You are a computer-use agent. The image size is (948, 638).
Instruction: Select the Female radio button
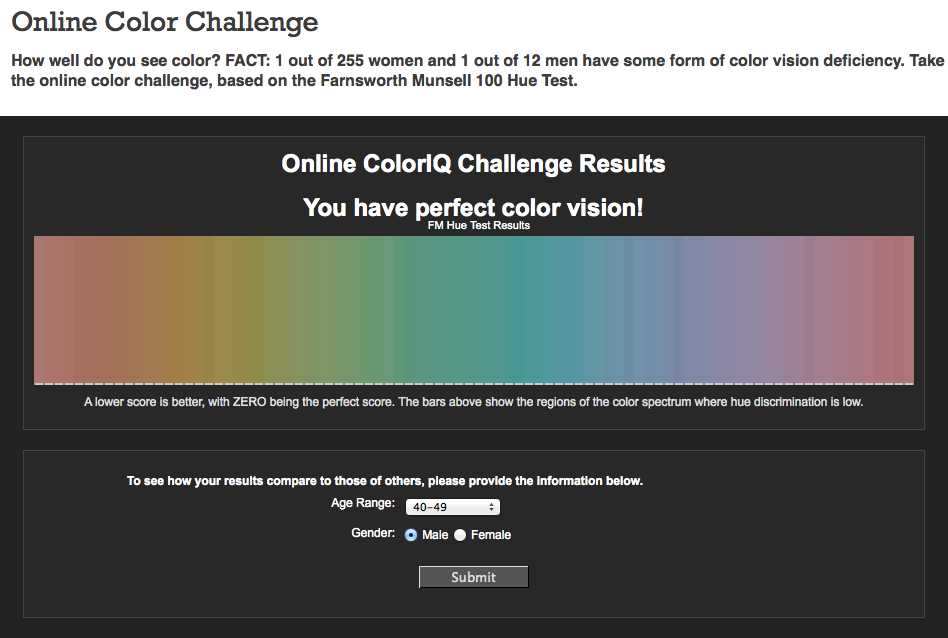[460, 535]
